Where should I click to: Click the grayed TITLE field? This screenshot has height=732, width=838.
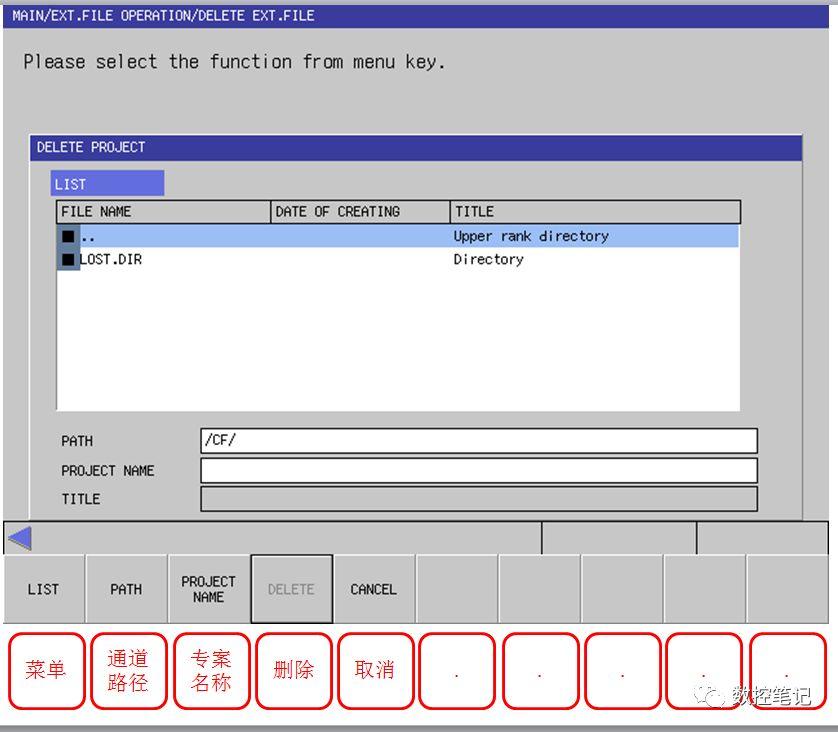pyautogui.click(x=479, y=499)
